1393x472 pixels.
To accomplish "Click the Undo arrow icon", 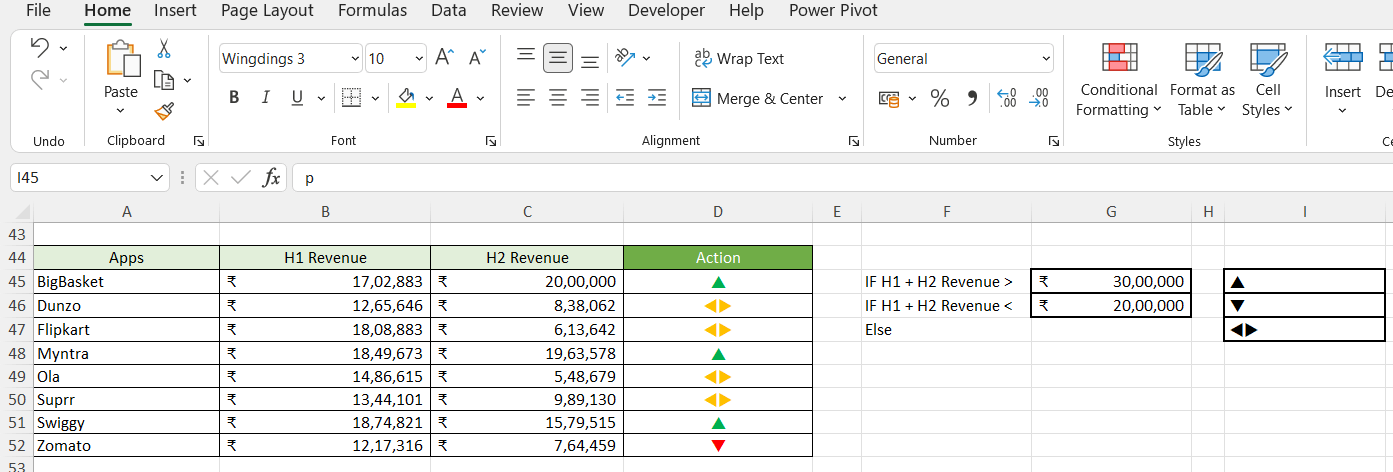I will coord(41,47).
